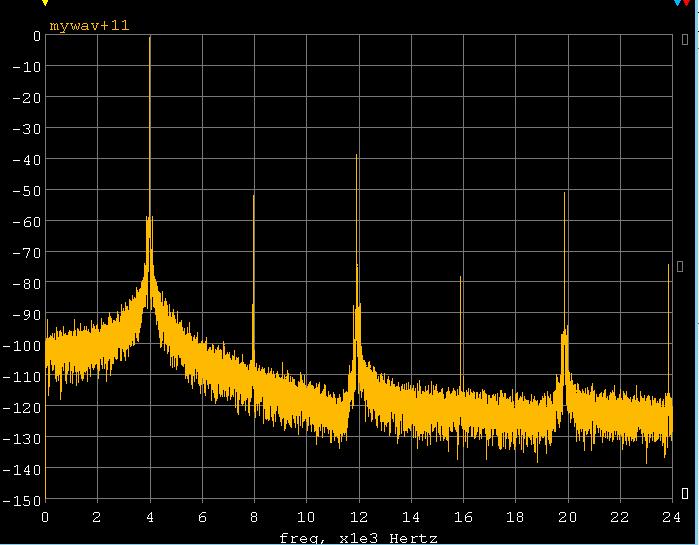Click the freq, x1e3 Hertz axis title
This screenshot has height=545, width=699.
[358, 539]
